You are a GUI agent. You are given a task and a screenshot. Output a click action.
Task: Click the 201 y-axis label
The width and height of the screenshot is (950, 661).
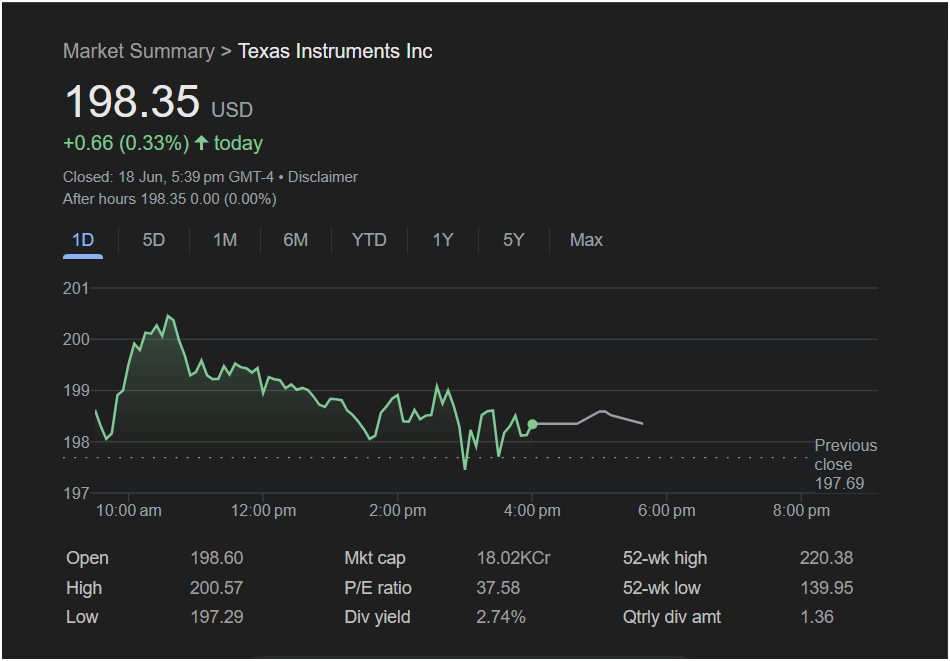tap(76, 288)
